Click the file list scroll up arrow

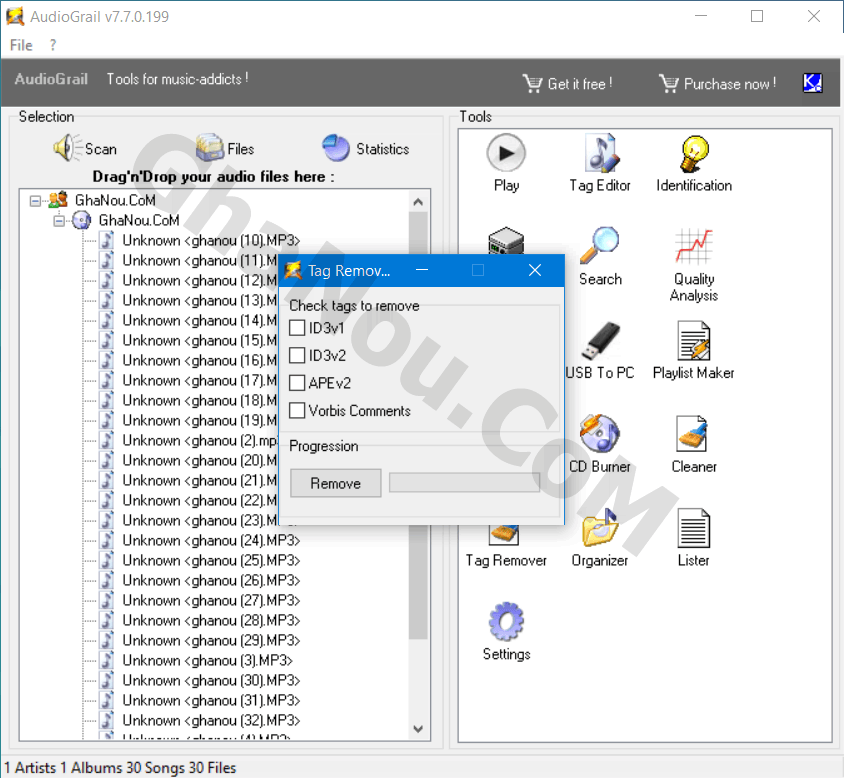point(418,202)
